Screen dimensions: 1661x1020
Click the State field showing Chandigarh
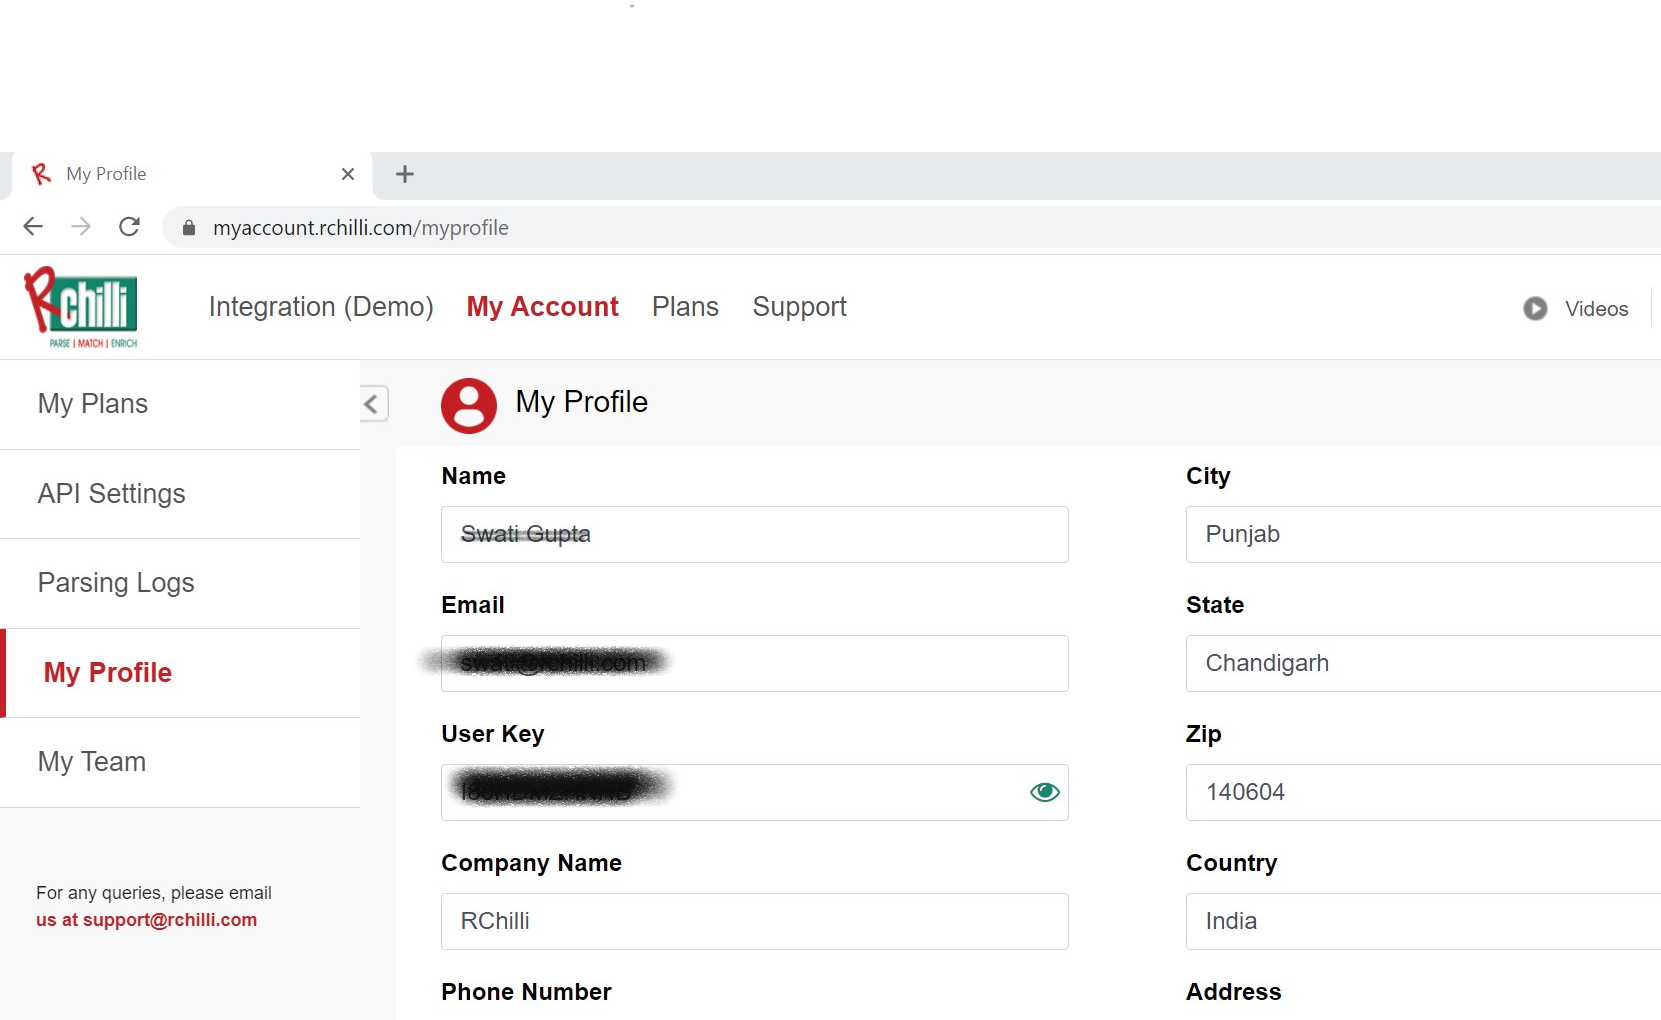(1423, 663)
